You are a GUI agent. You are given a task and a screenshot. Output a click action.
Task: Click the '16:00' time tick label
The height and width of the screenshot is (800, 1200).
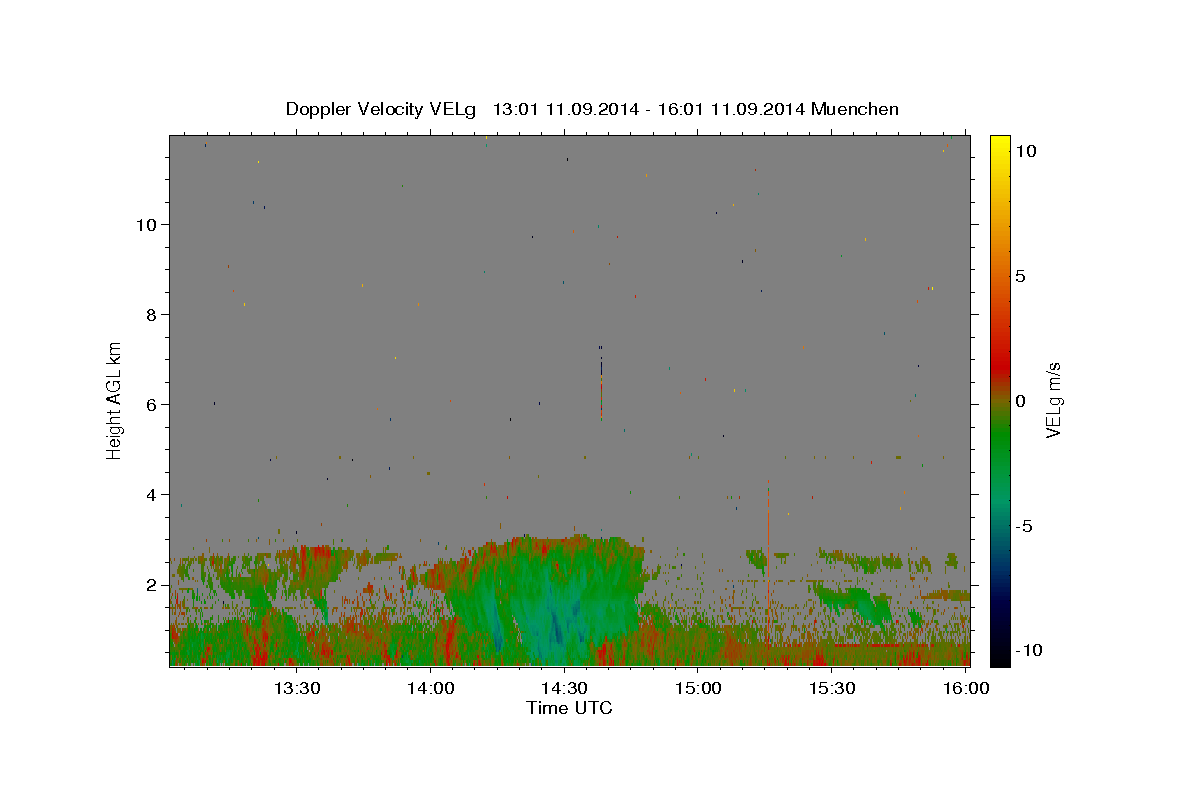pyautogui.click(x=966, y=688)
